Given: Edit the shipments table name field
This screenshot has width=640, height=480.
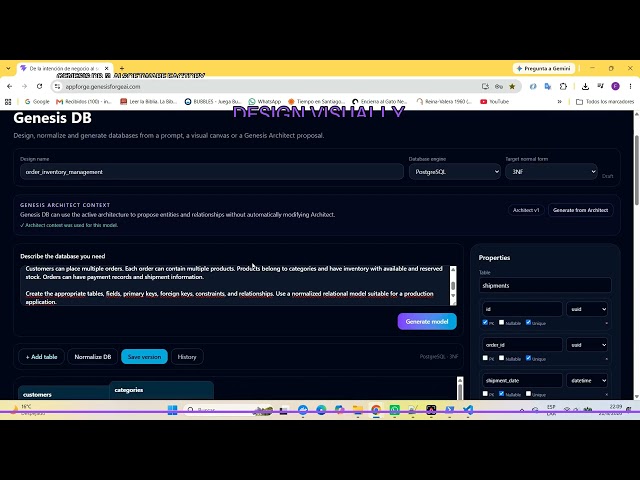Looking at the screenshot, I should tap(545, 285).
